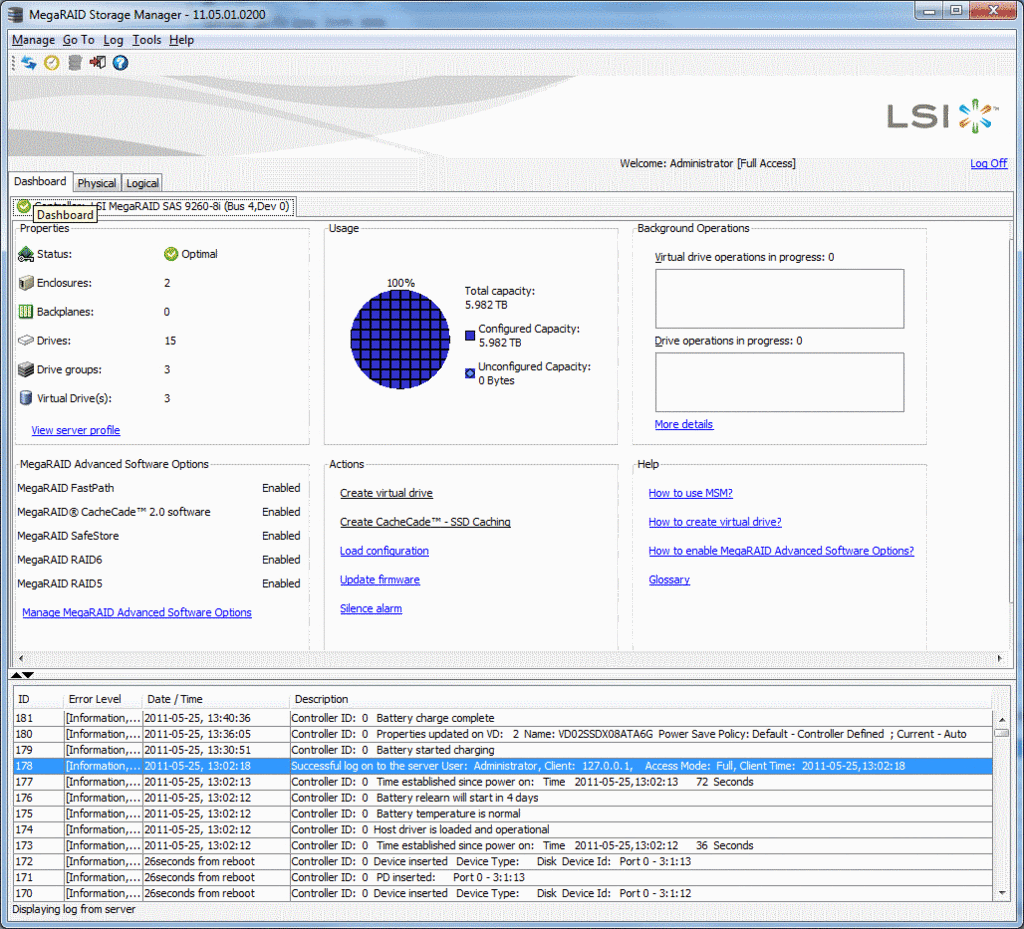The width and height of the screenshot is (1024, 929).
Task: Click the Log Off link
Action: coord(988,163)
